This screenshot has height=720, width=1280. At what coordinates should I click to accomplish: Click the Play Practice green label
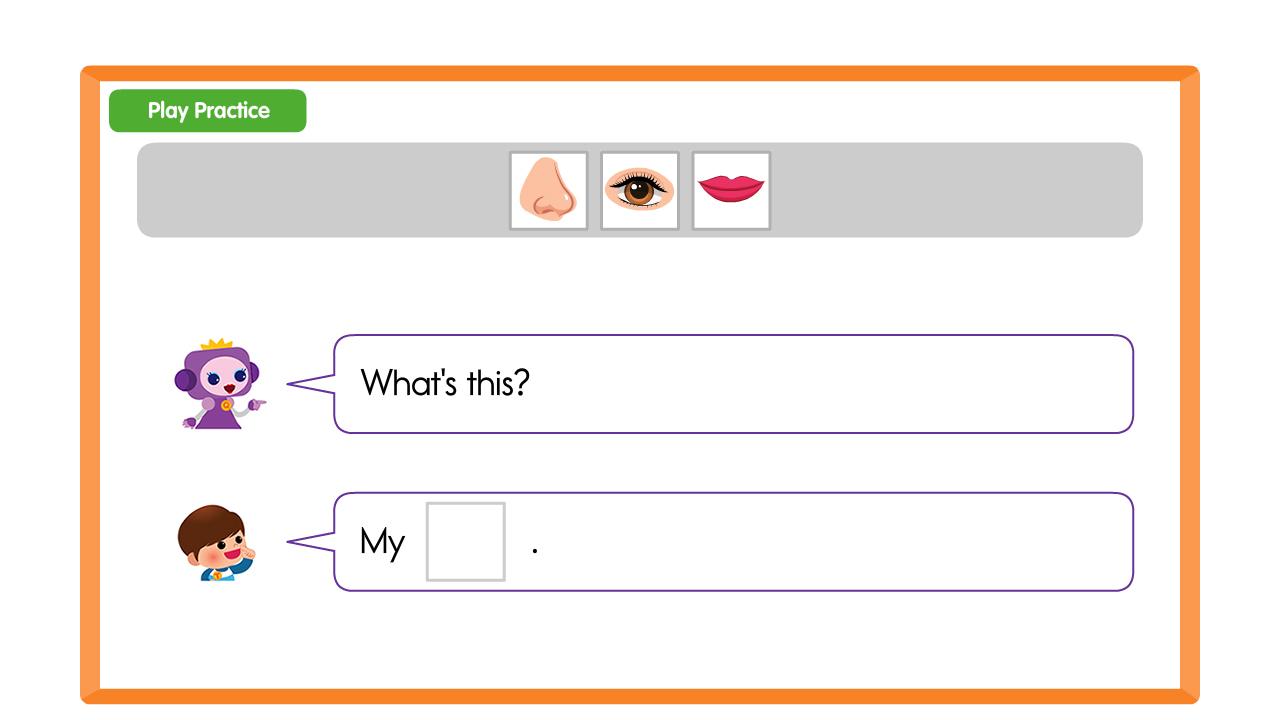click(208, 110)
